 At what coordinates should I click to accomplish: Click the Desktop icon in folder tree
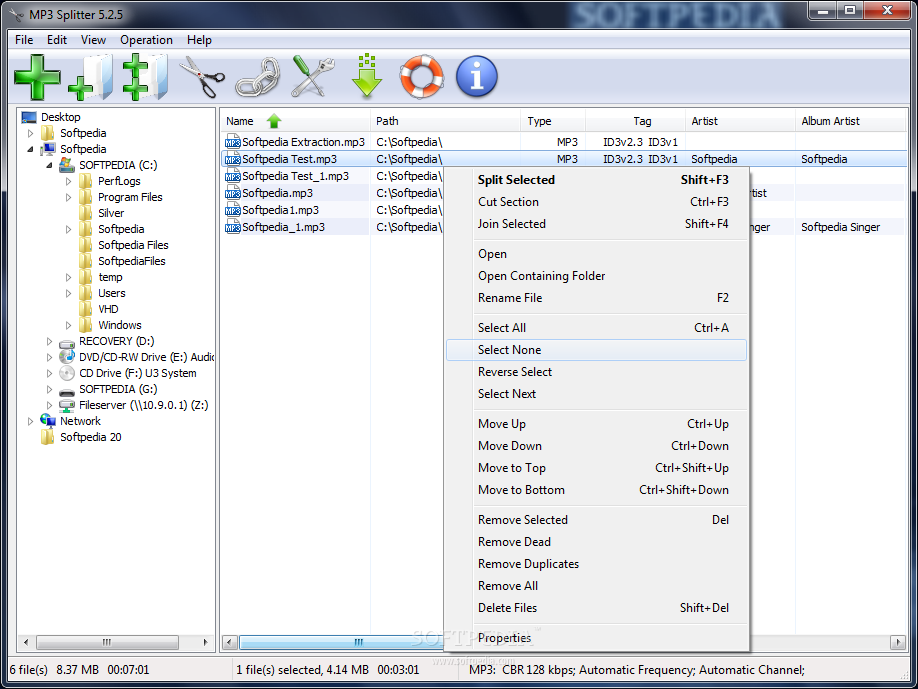[29, 117]
